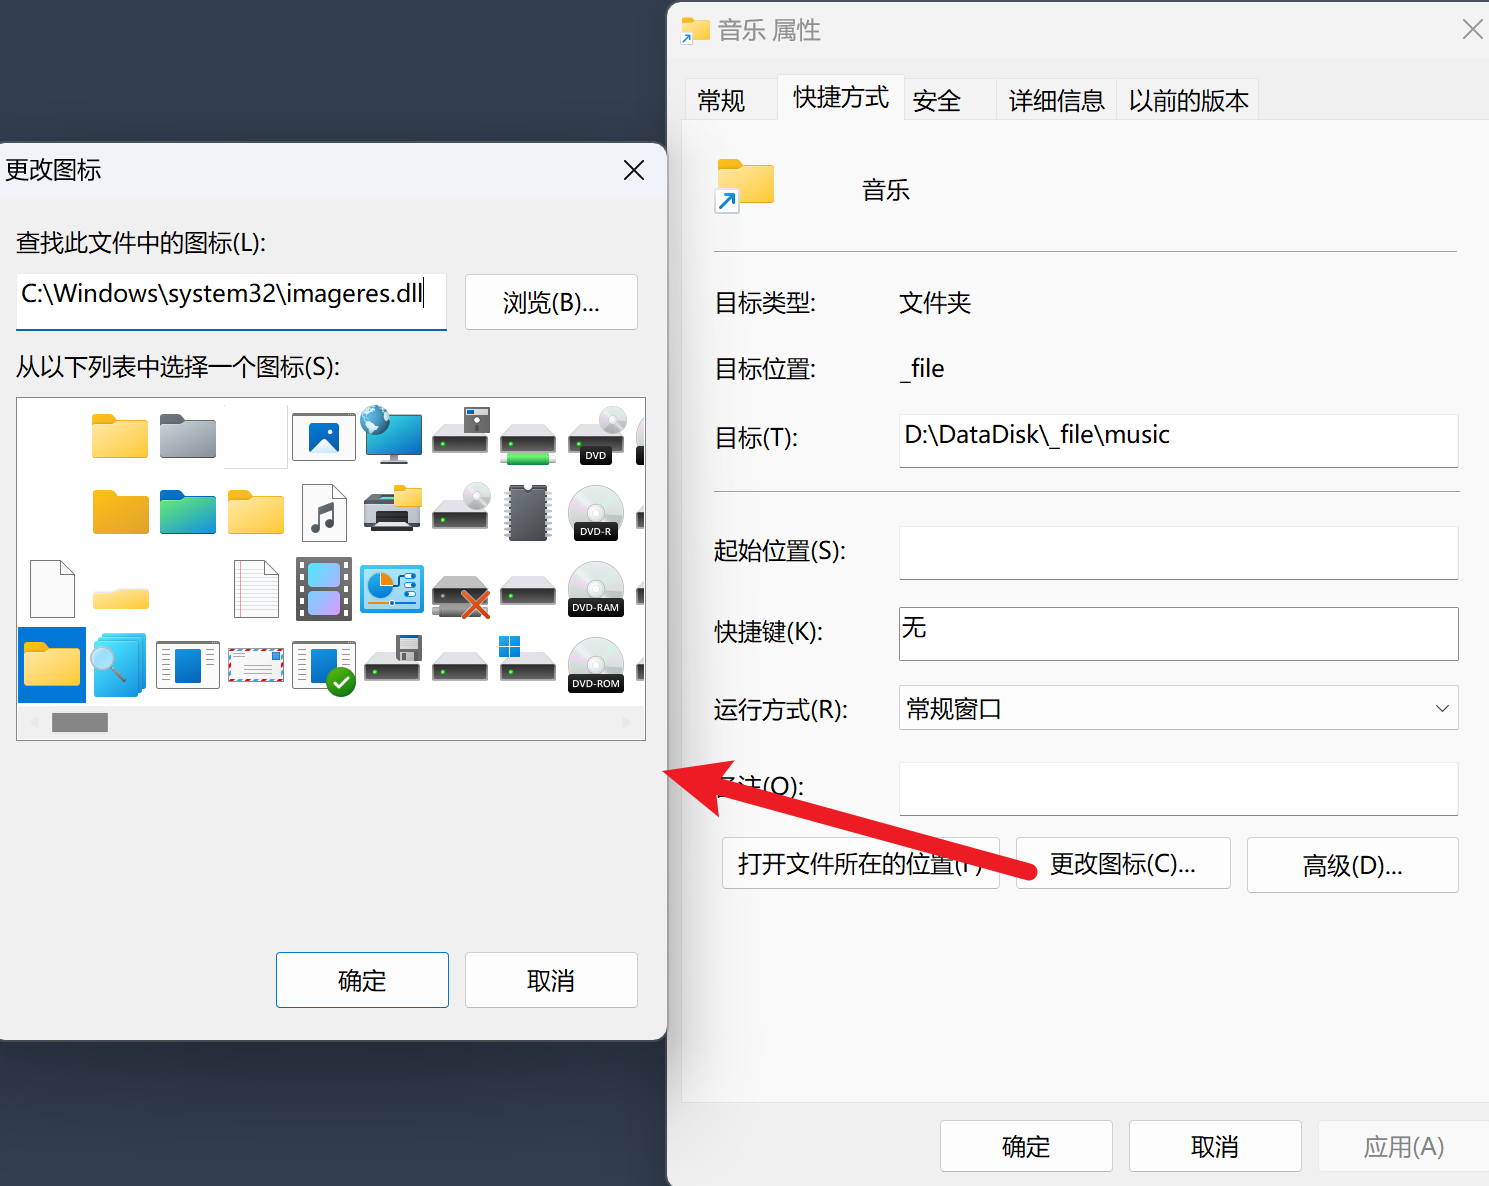Pick the flat pale yellow open folder icon
Viewport: 1489px width, 1186px height.
(x=120, y=598)
